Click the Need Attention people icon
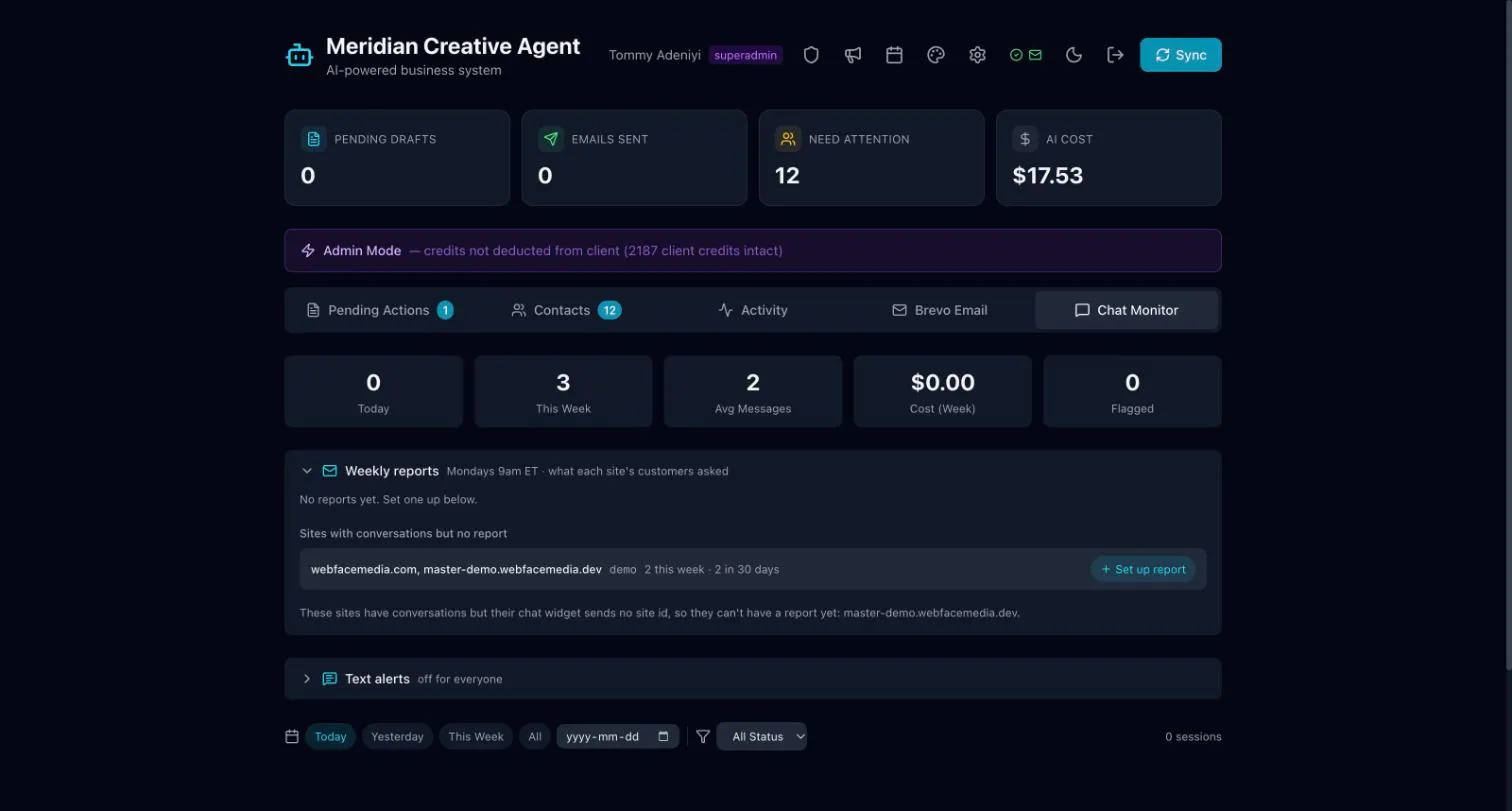 coord(788,139)
